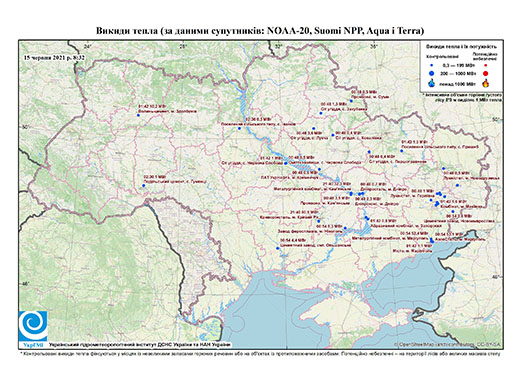This screenshot has width=520, height=368.
Task: Click the orange flame icon in legend
Action: point(486,83)
